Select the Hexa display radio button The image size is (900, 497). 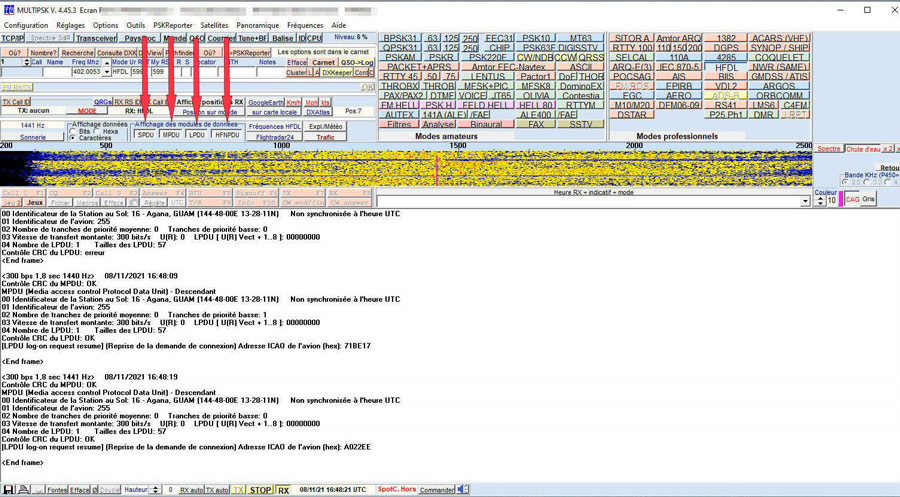pos(98,131)
